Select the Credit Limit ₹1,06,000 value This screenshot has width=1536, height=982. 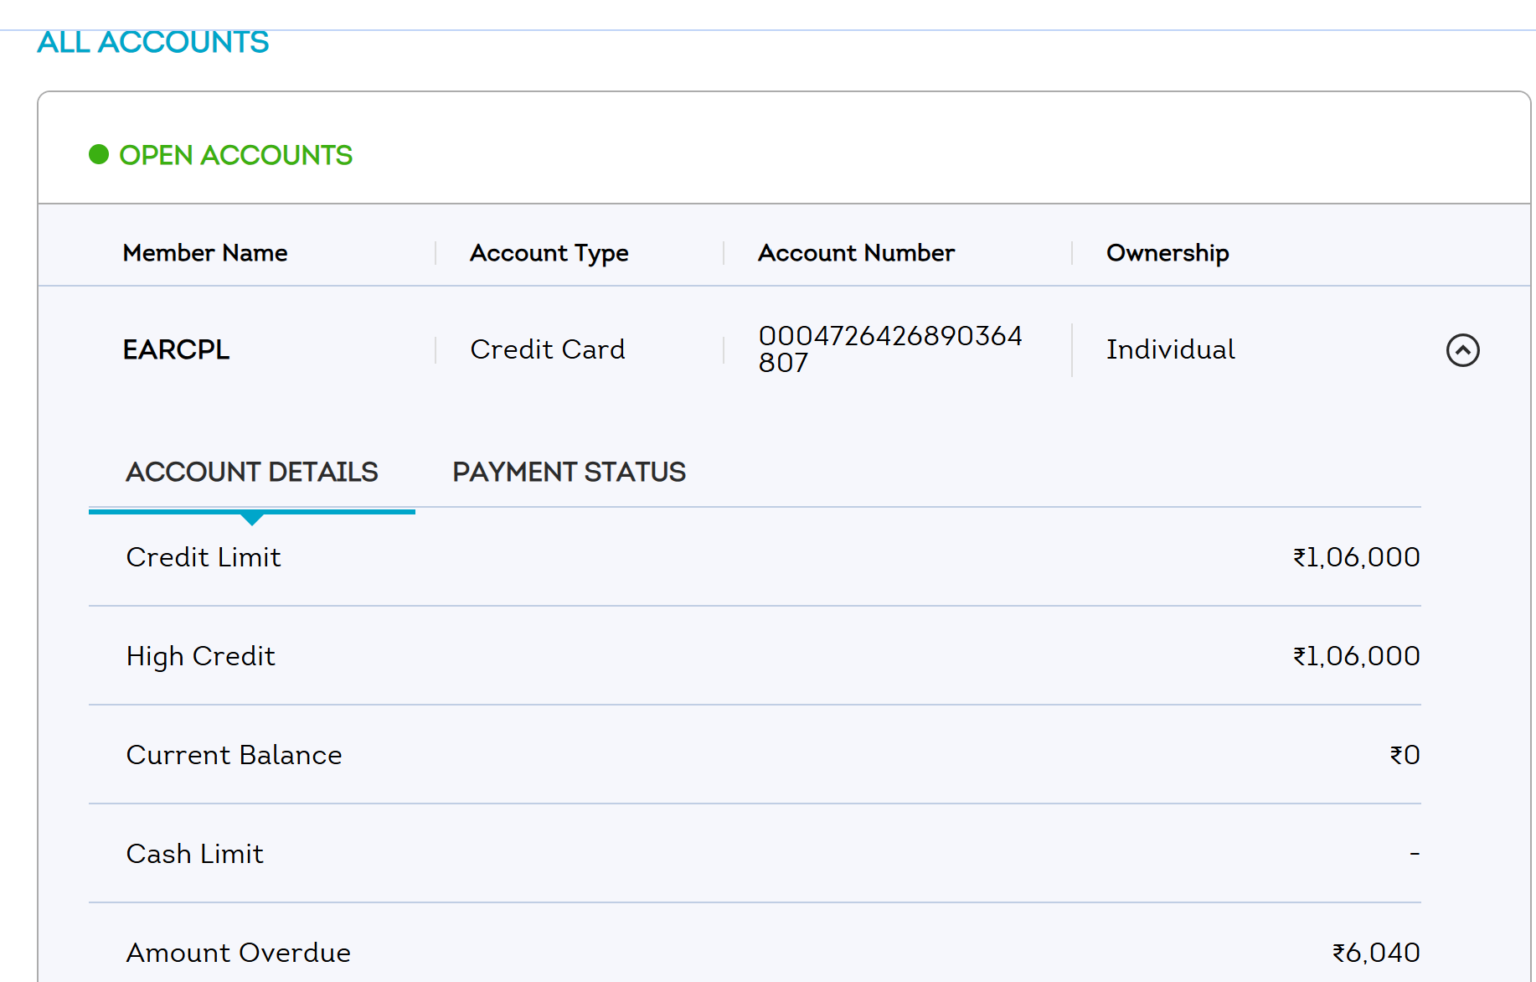pos(1355,557)
